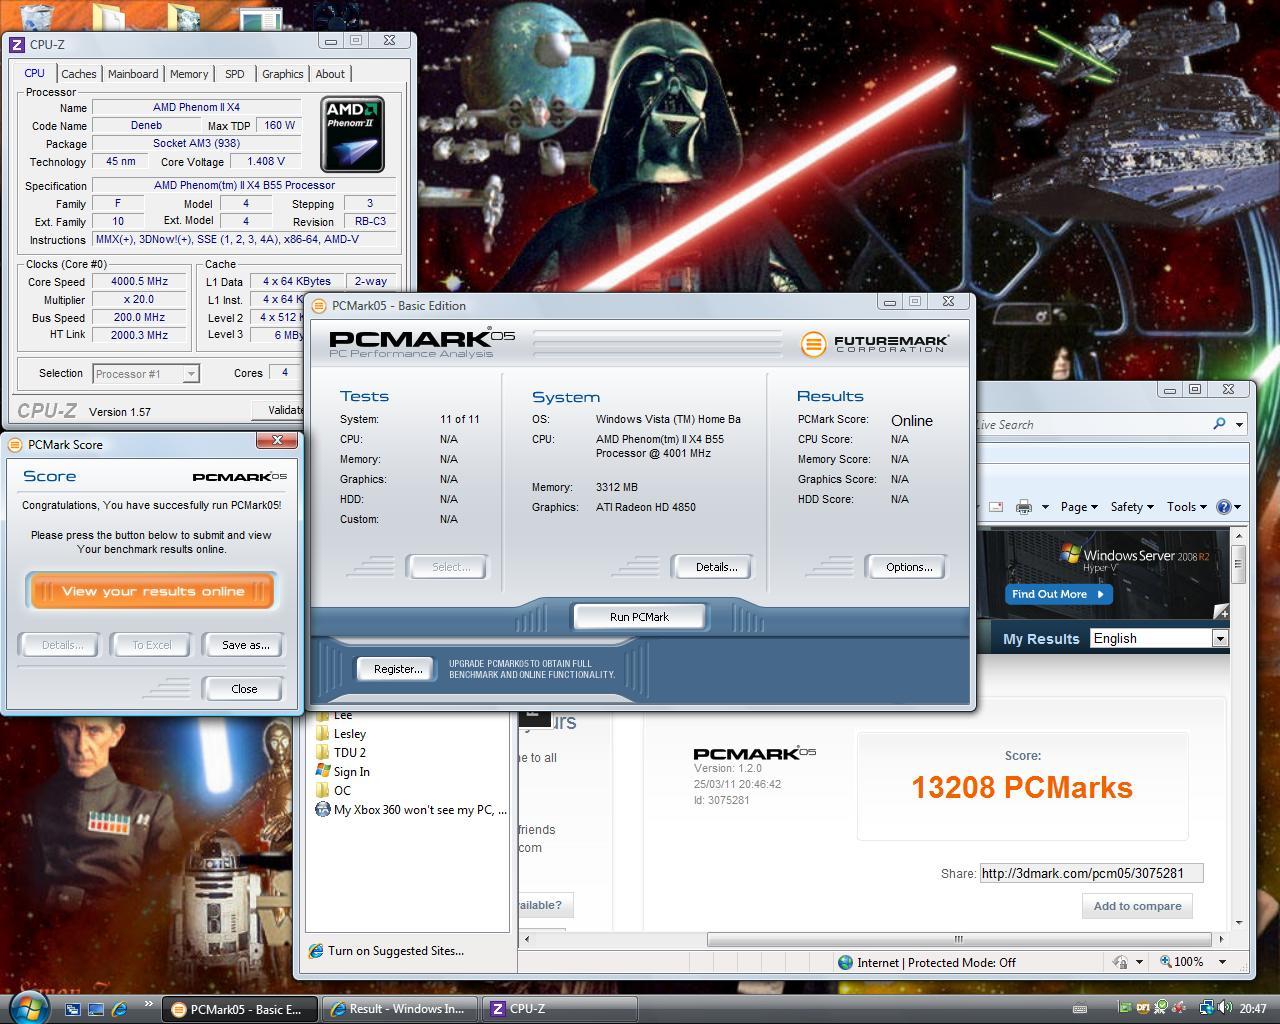This screenshot has width=1280, height=1024.
Task: Open the Page menu in browser
Action: (x=1079, y=507)
